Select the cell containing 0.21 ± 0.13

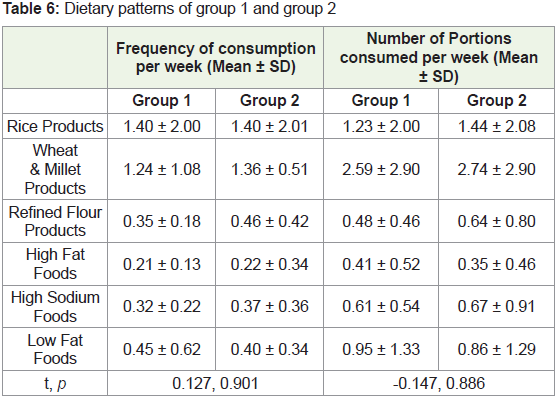point(162,264)
